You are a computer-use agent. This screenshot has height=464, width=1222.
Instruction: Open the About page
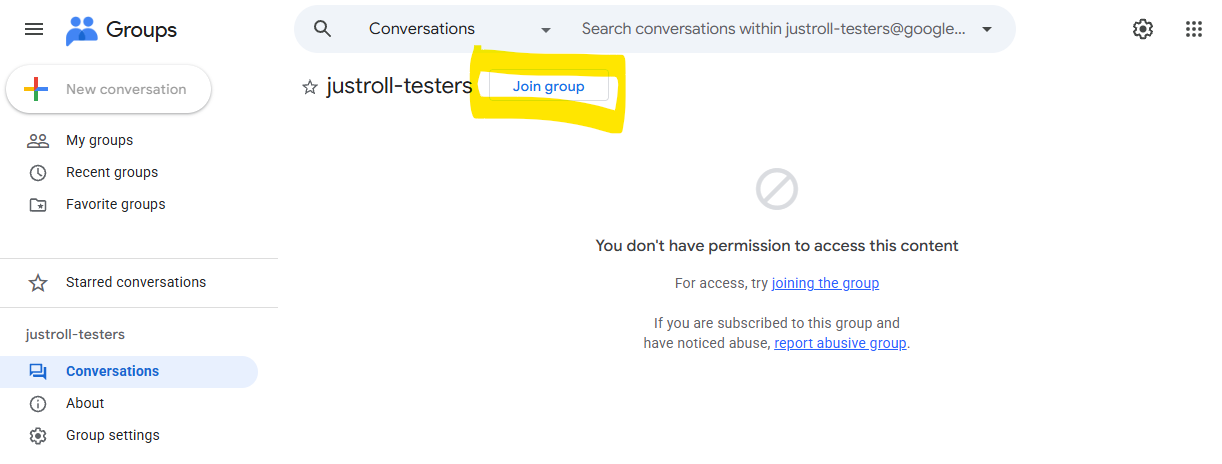click(85, 404)
